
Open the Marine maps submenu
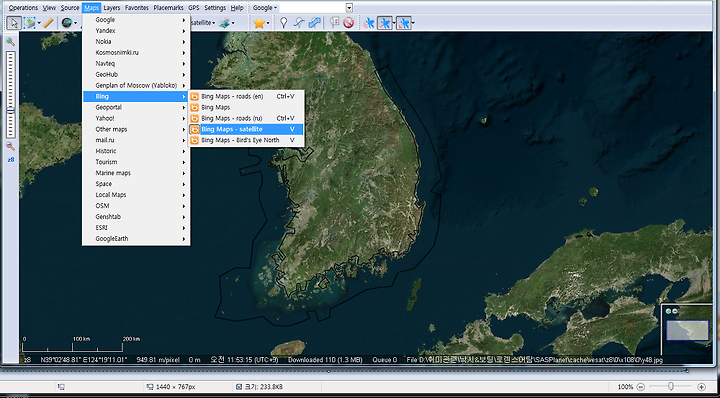[x=136, y=173]
